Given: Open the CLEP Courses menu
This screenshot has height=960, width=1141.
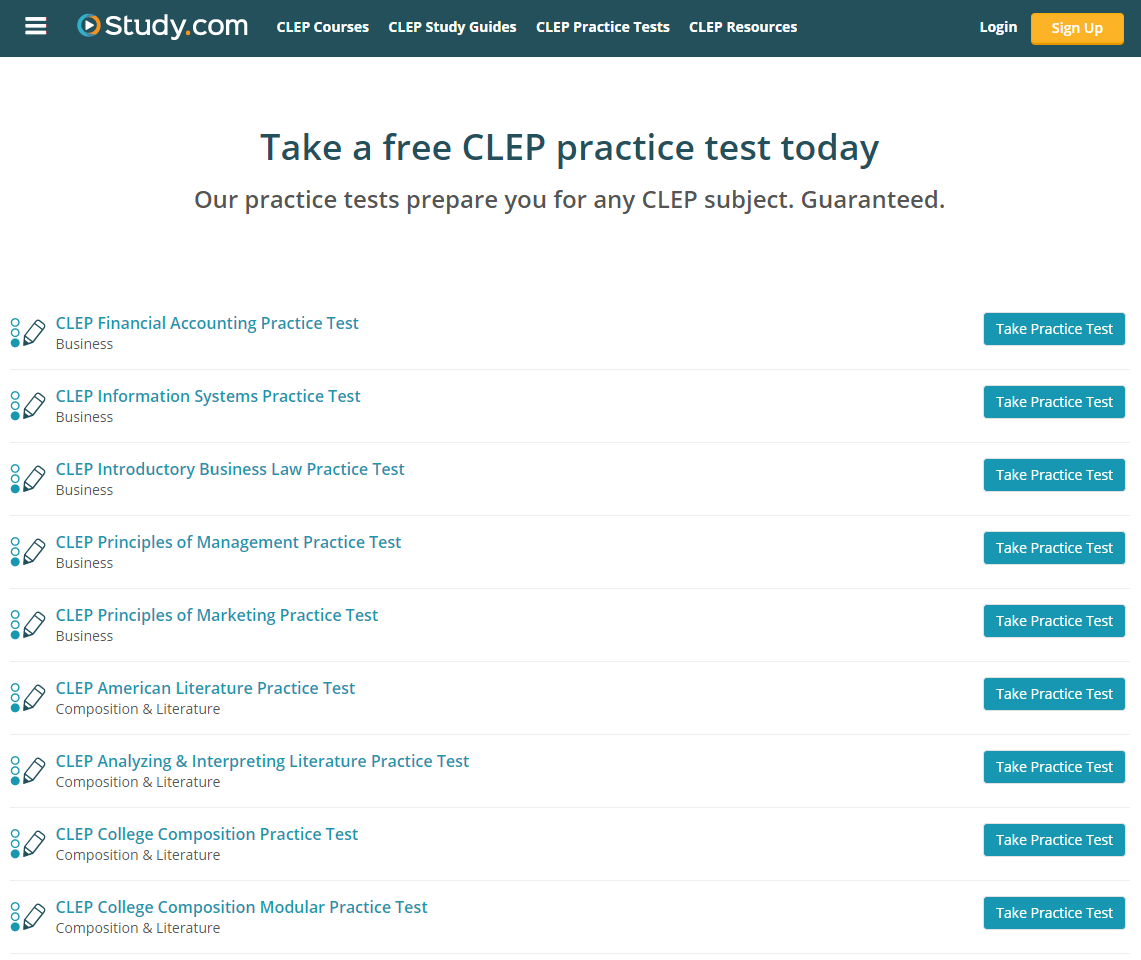Looking at the screenshot, I should pyautogui.click(x=322, y=27).
